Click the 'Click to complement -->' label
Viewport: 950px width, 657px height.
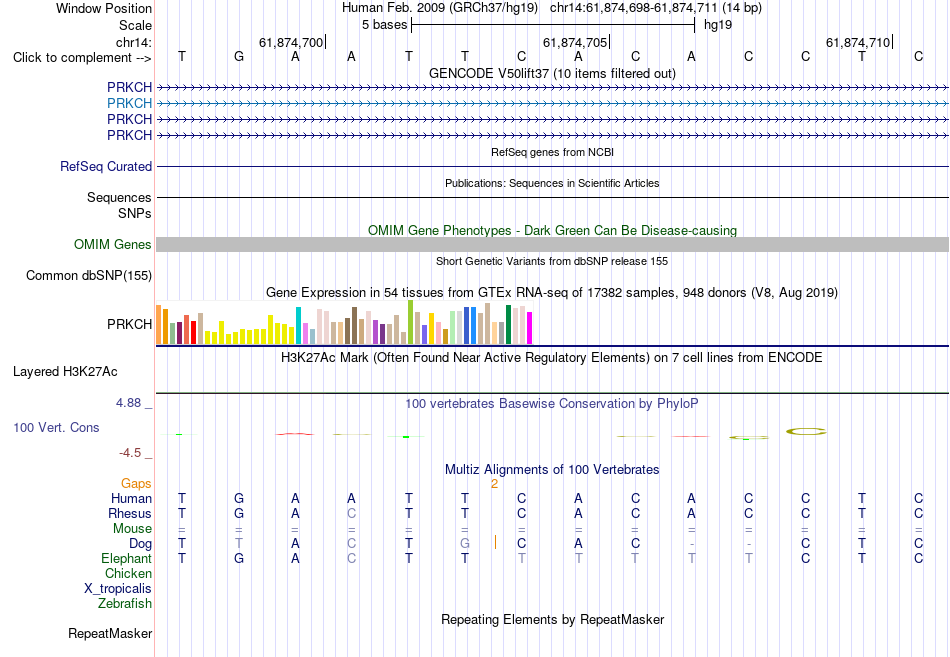click(82, 58)
